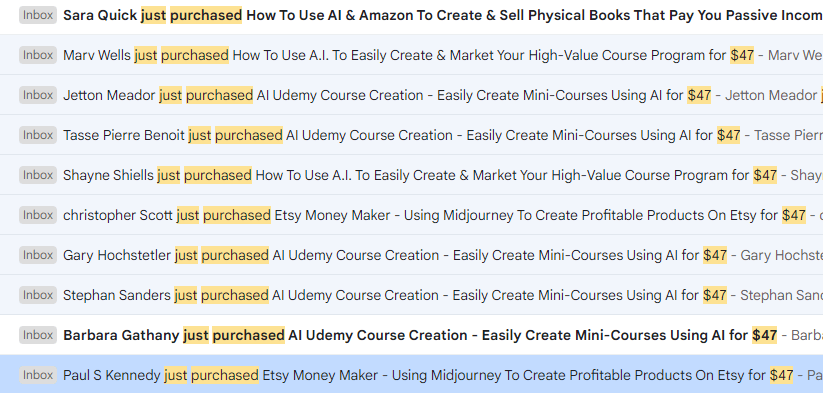Image resolution: width=823 pixels, height=393 pixels.
Task: Click the Inbox label on Barbara Gathany's row
Action: (x=38, y=335)
